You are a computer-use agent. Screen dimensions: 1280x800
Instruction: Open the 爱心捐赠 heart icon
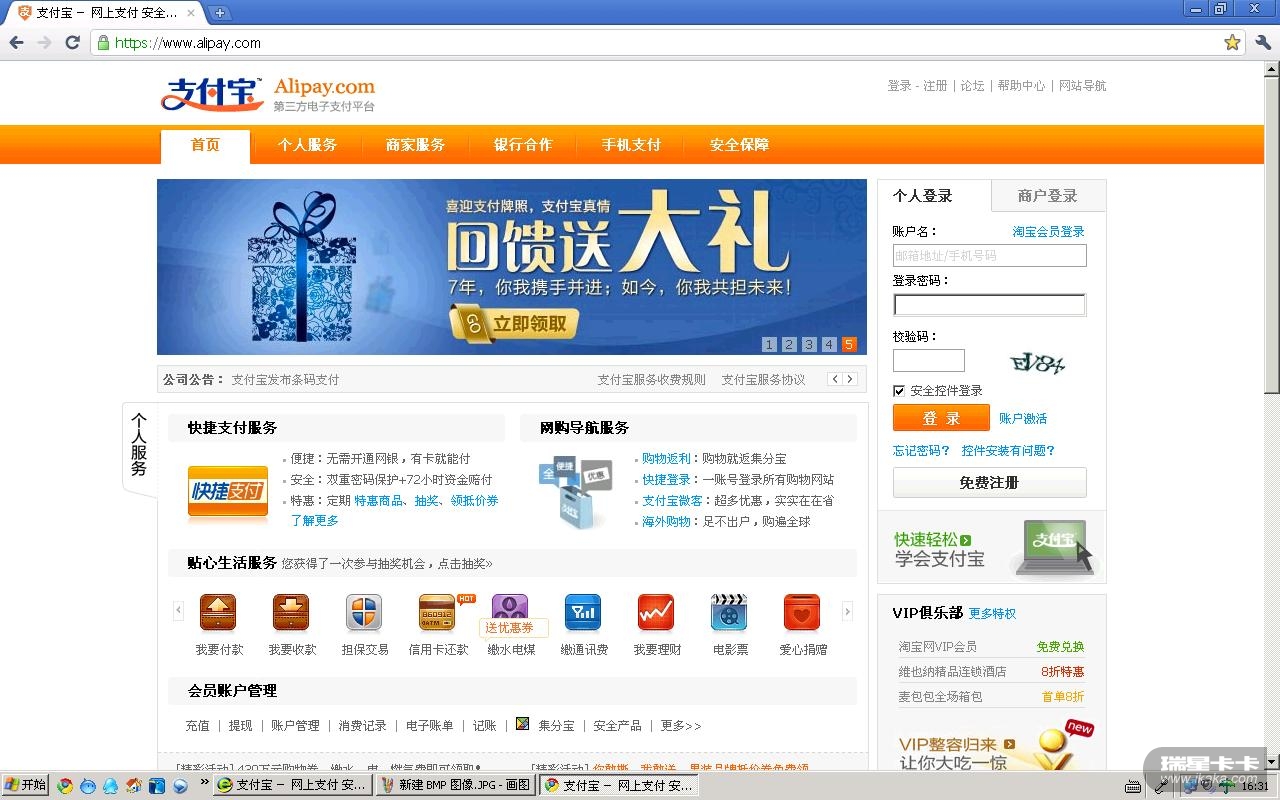(x=802, y=612)
